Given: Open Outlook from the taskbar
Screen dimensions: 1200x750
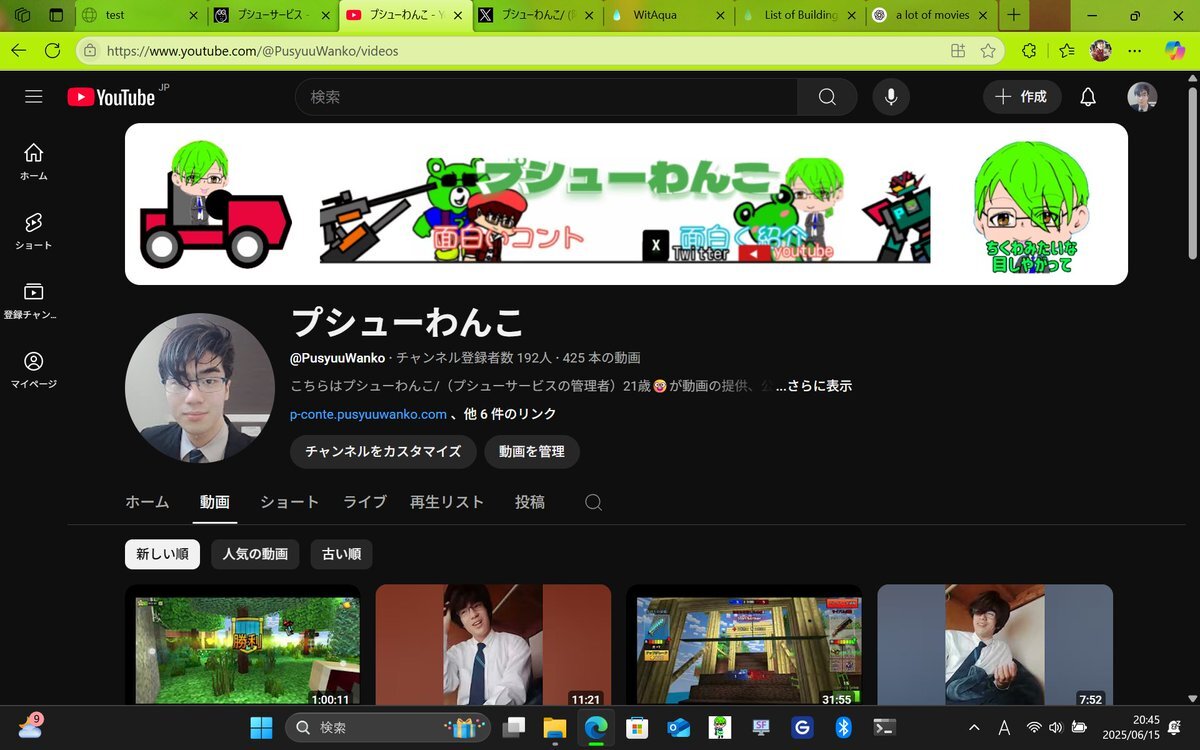Looking at the screenshot, I should [679, 727].
